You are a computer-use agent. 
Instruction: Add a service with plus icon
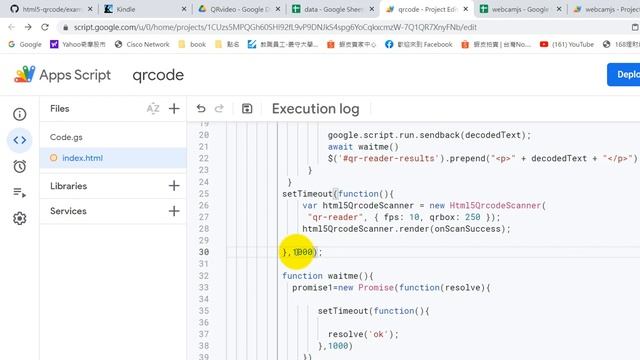[174, 211]
